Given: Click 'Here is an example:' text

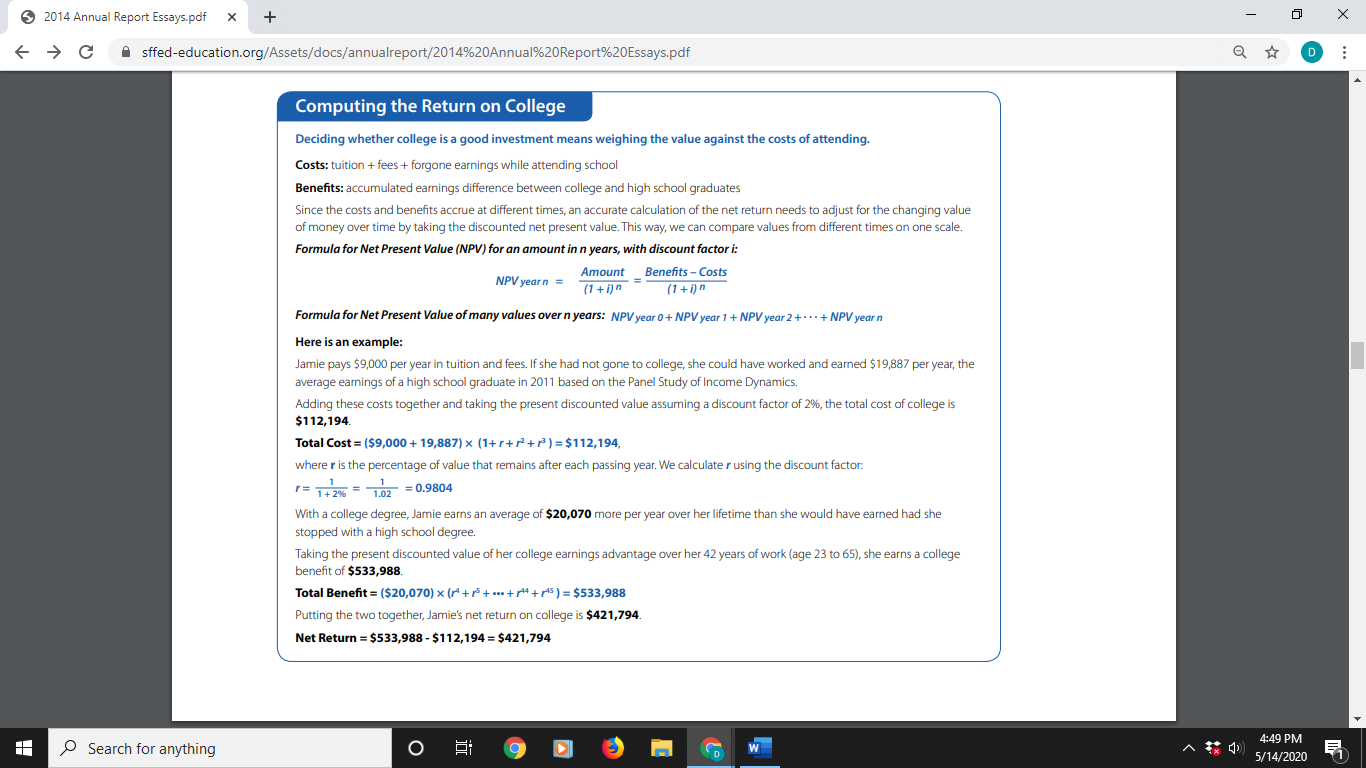Looking at the screenshot, I should (349, 342).
